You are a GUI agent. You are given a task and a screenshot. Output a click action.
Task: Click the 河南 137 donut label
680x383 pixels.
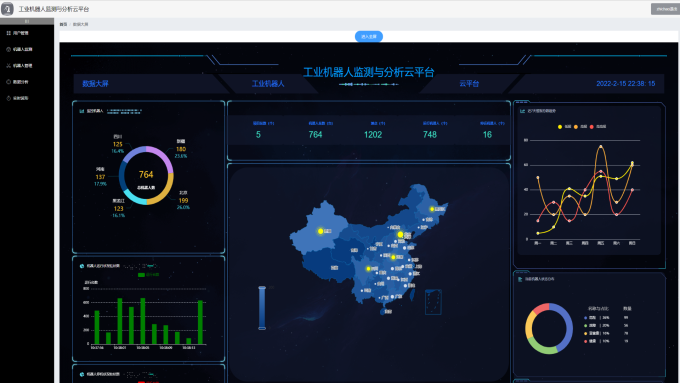click(x=100, y=177)
